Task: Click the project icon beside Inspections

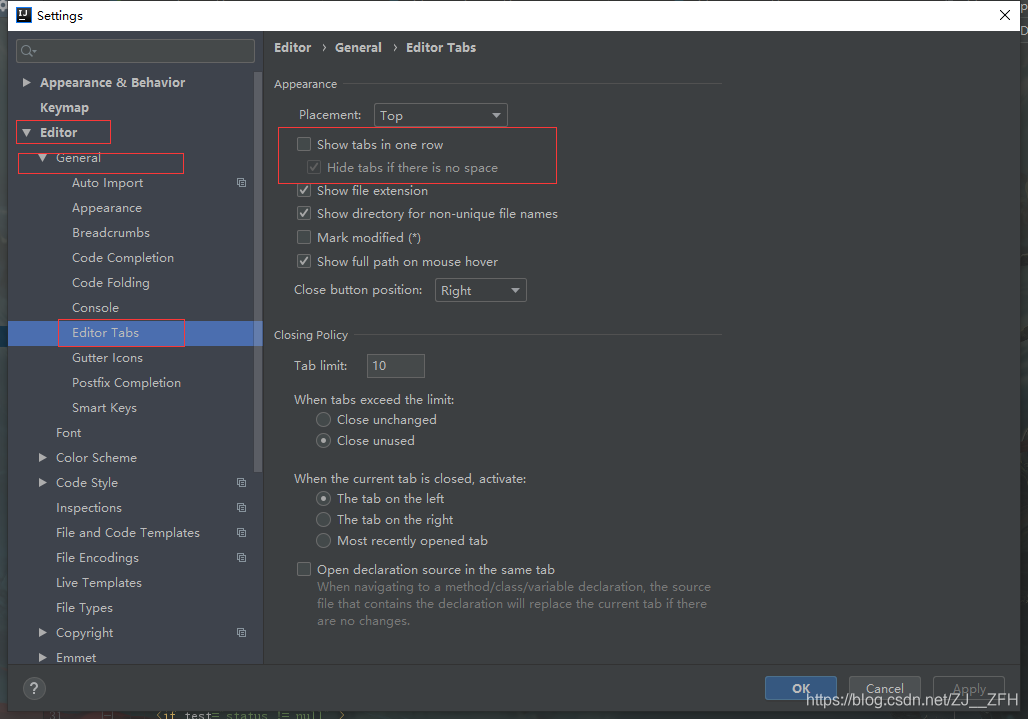Action: coord(241,507)
